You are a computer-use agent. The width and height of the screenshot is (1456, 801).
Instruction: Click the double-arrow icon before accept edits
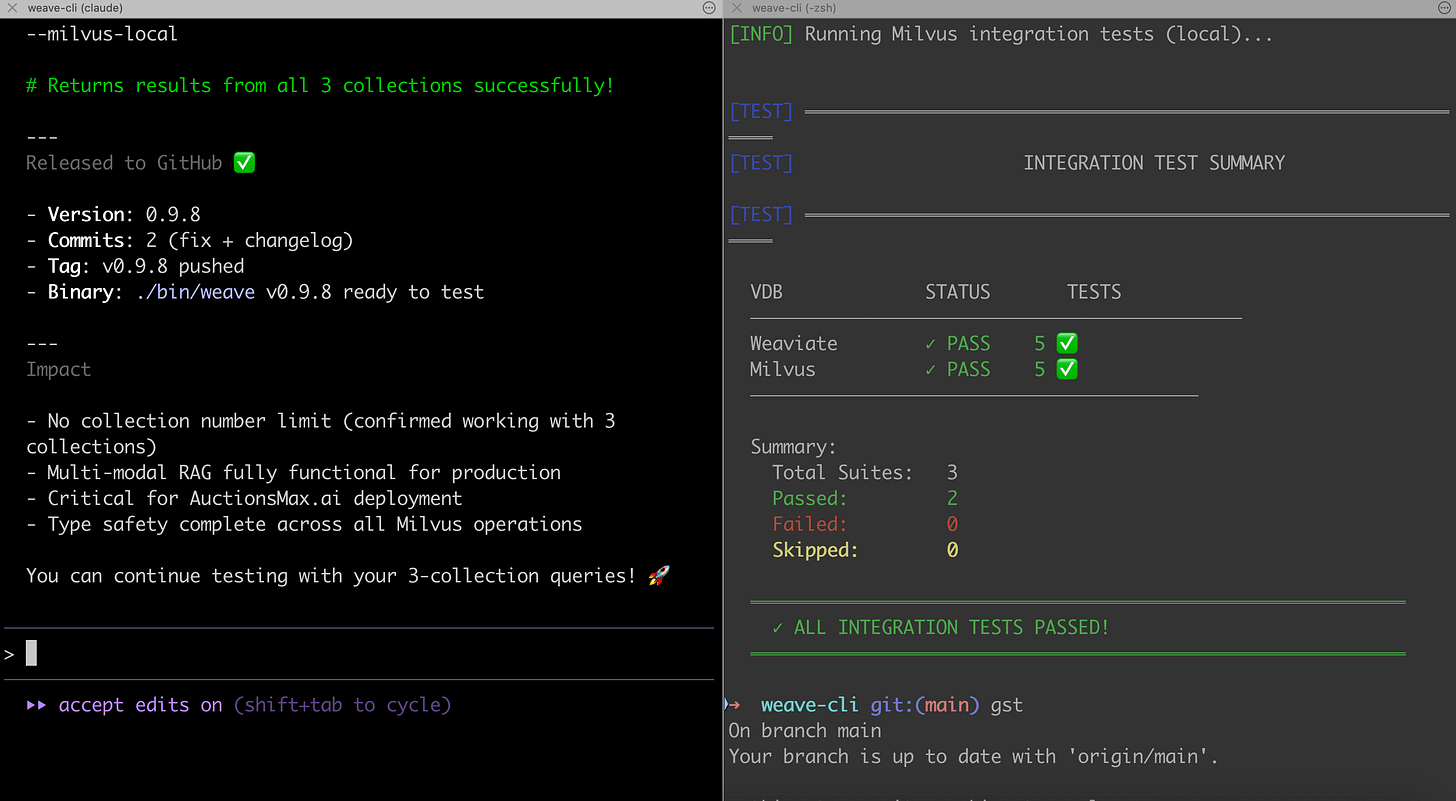coord(37,705)
